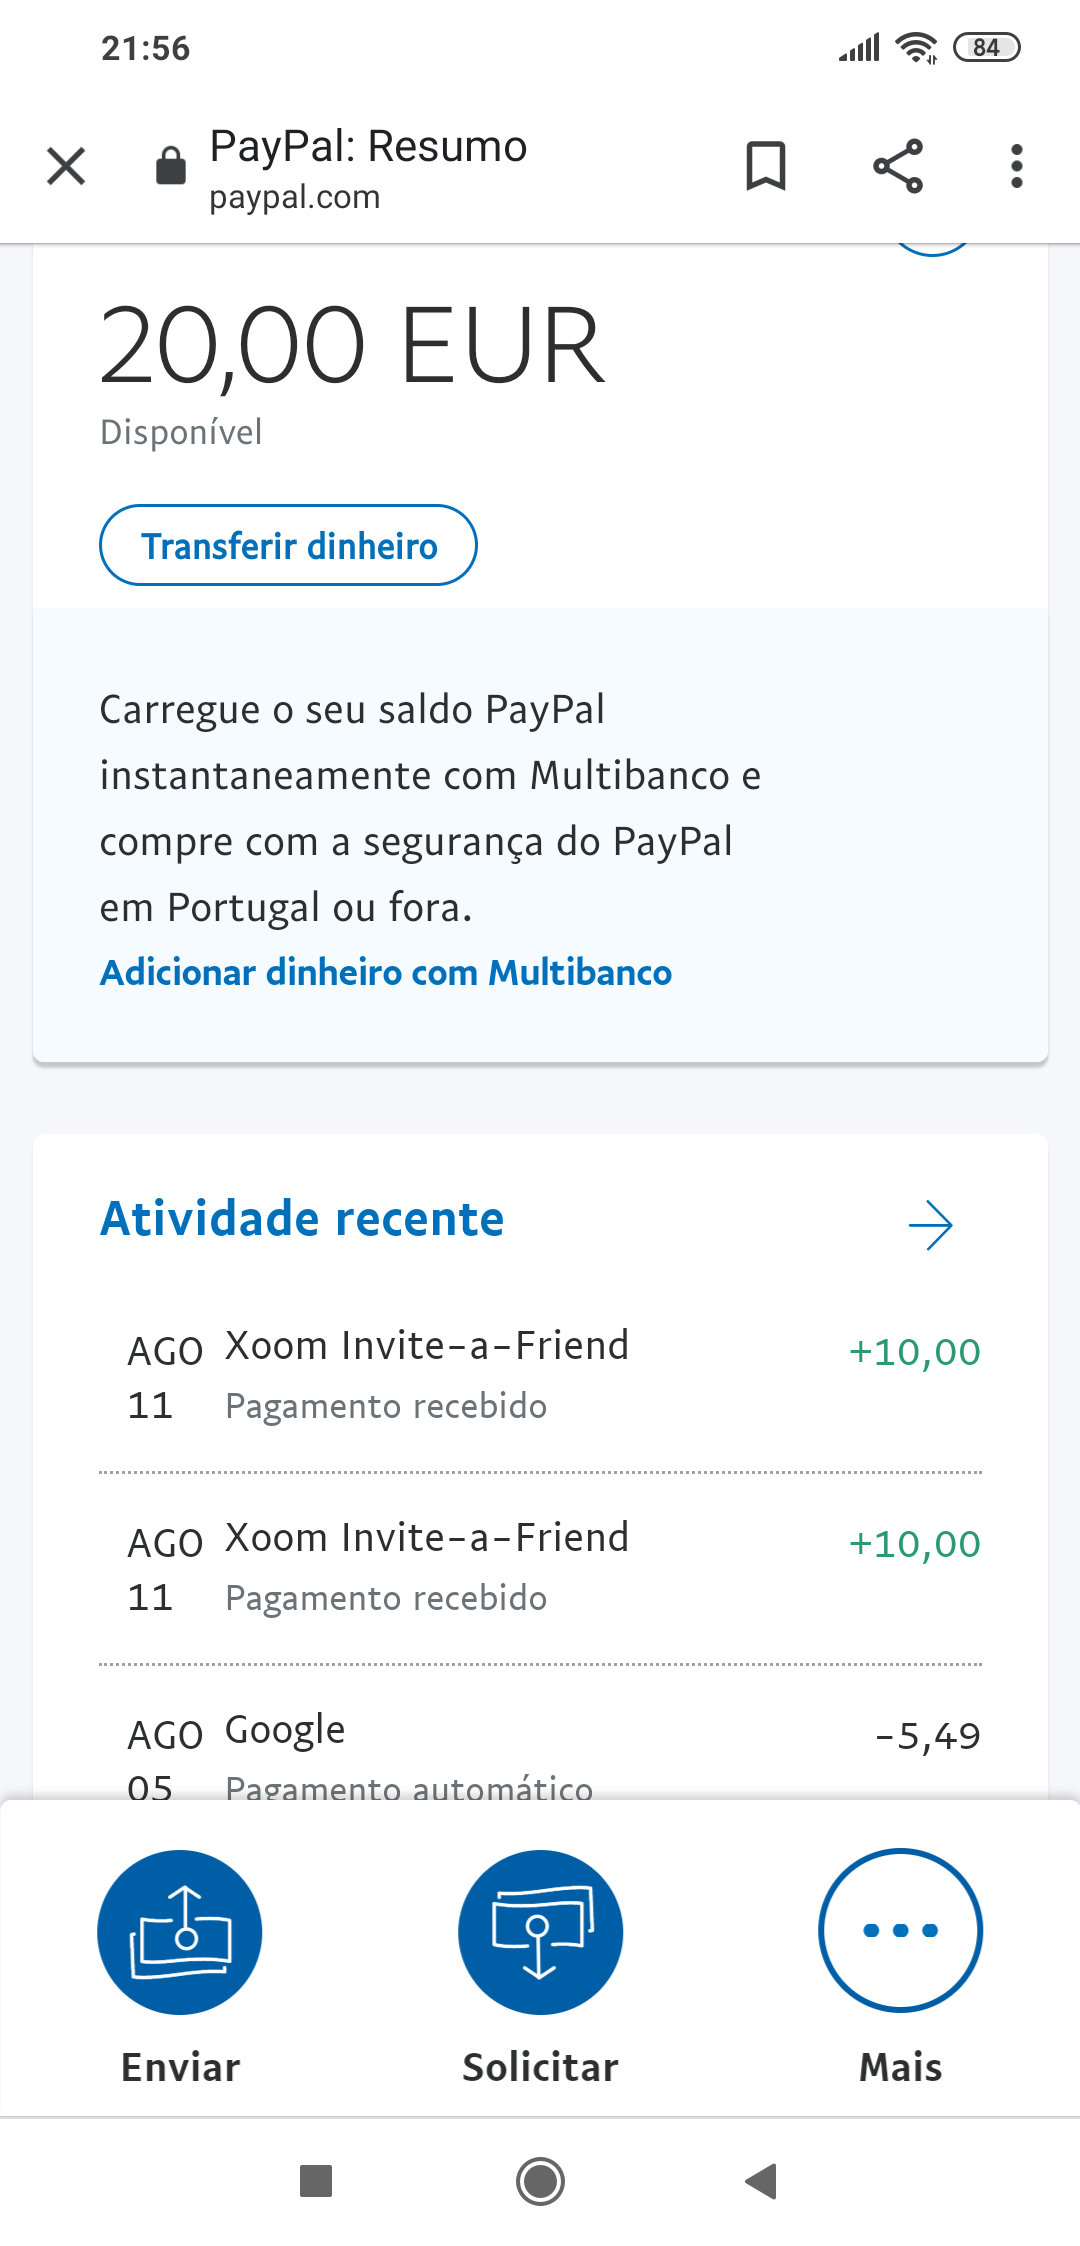The width and height of the screenshot is (1080, 2246).
Task: Open the three-dot overflow menu
Action: click(x=1016, y=166)
